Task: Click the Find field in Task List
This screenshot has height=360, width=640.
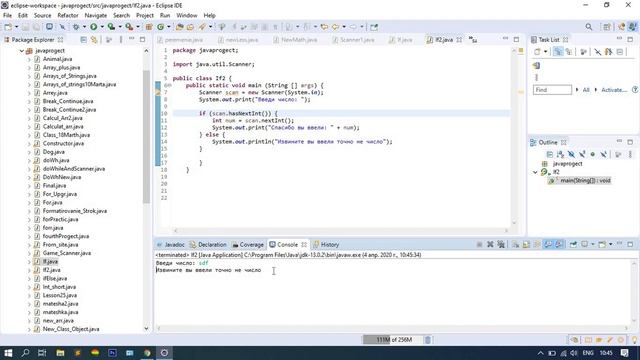Action: pyautogui.click(x=552, y=90)
